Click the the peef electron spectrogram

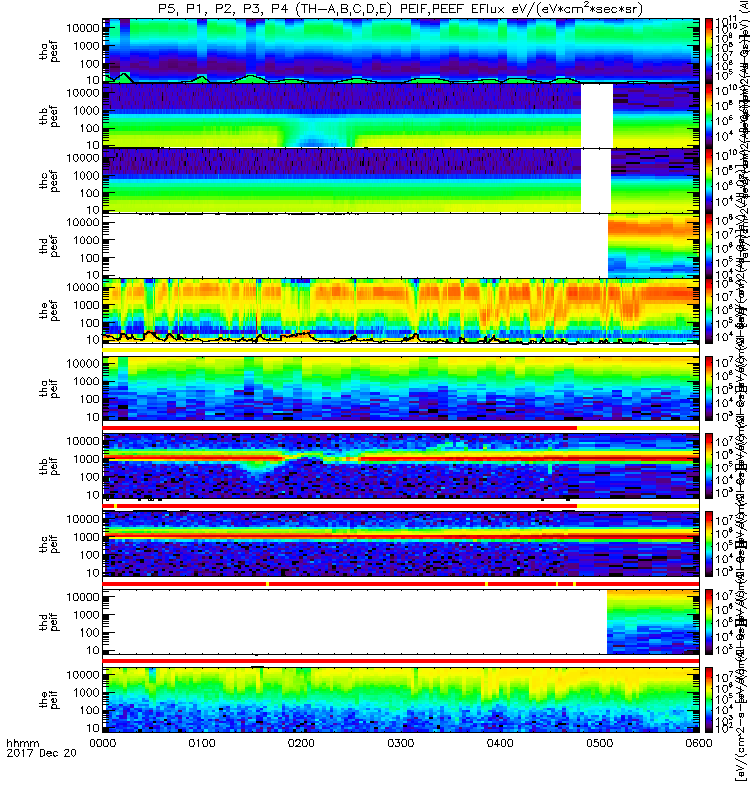click(401, 311)
